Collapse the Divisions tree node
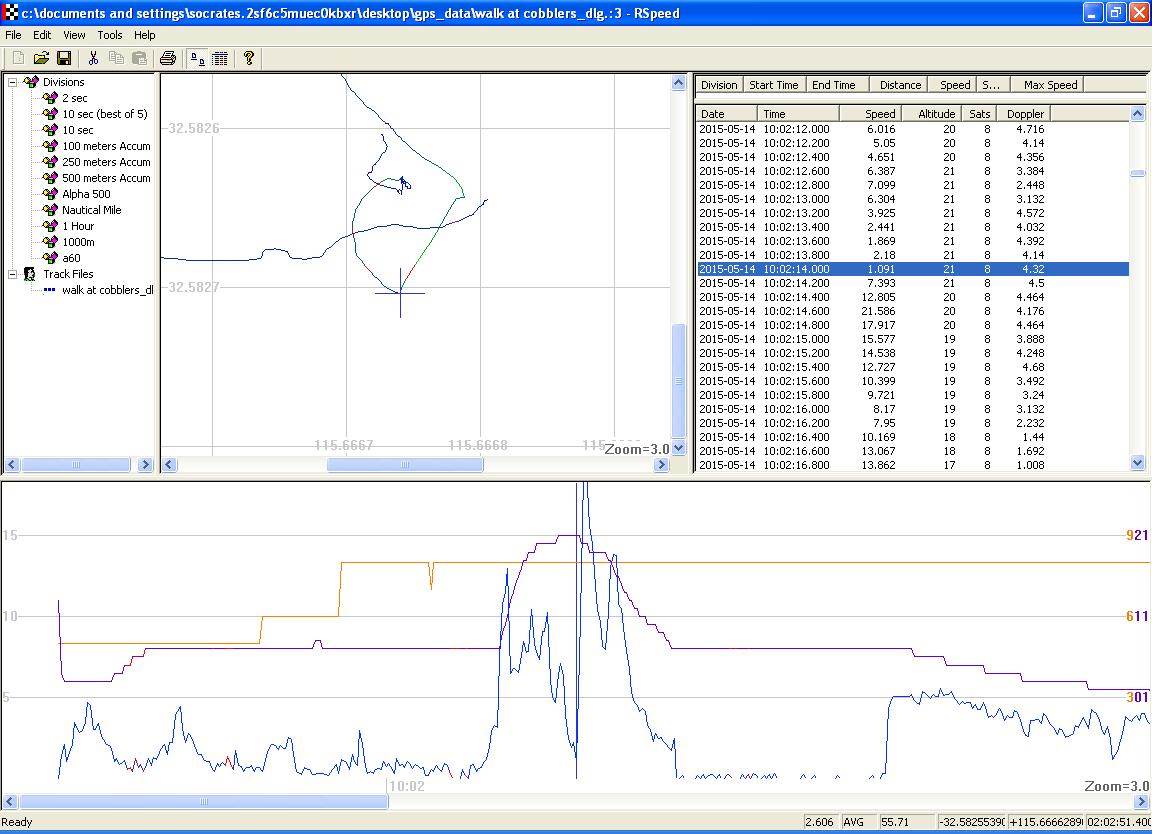The image size is (1152, 834). click(x=13, y=82)
